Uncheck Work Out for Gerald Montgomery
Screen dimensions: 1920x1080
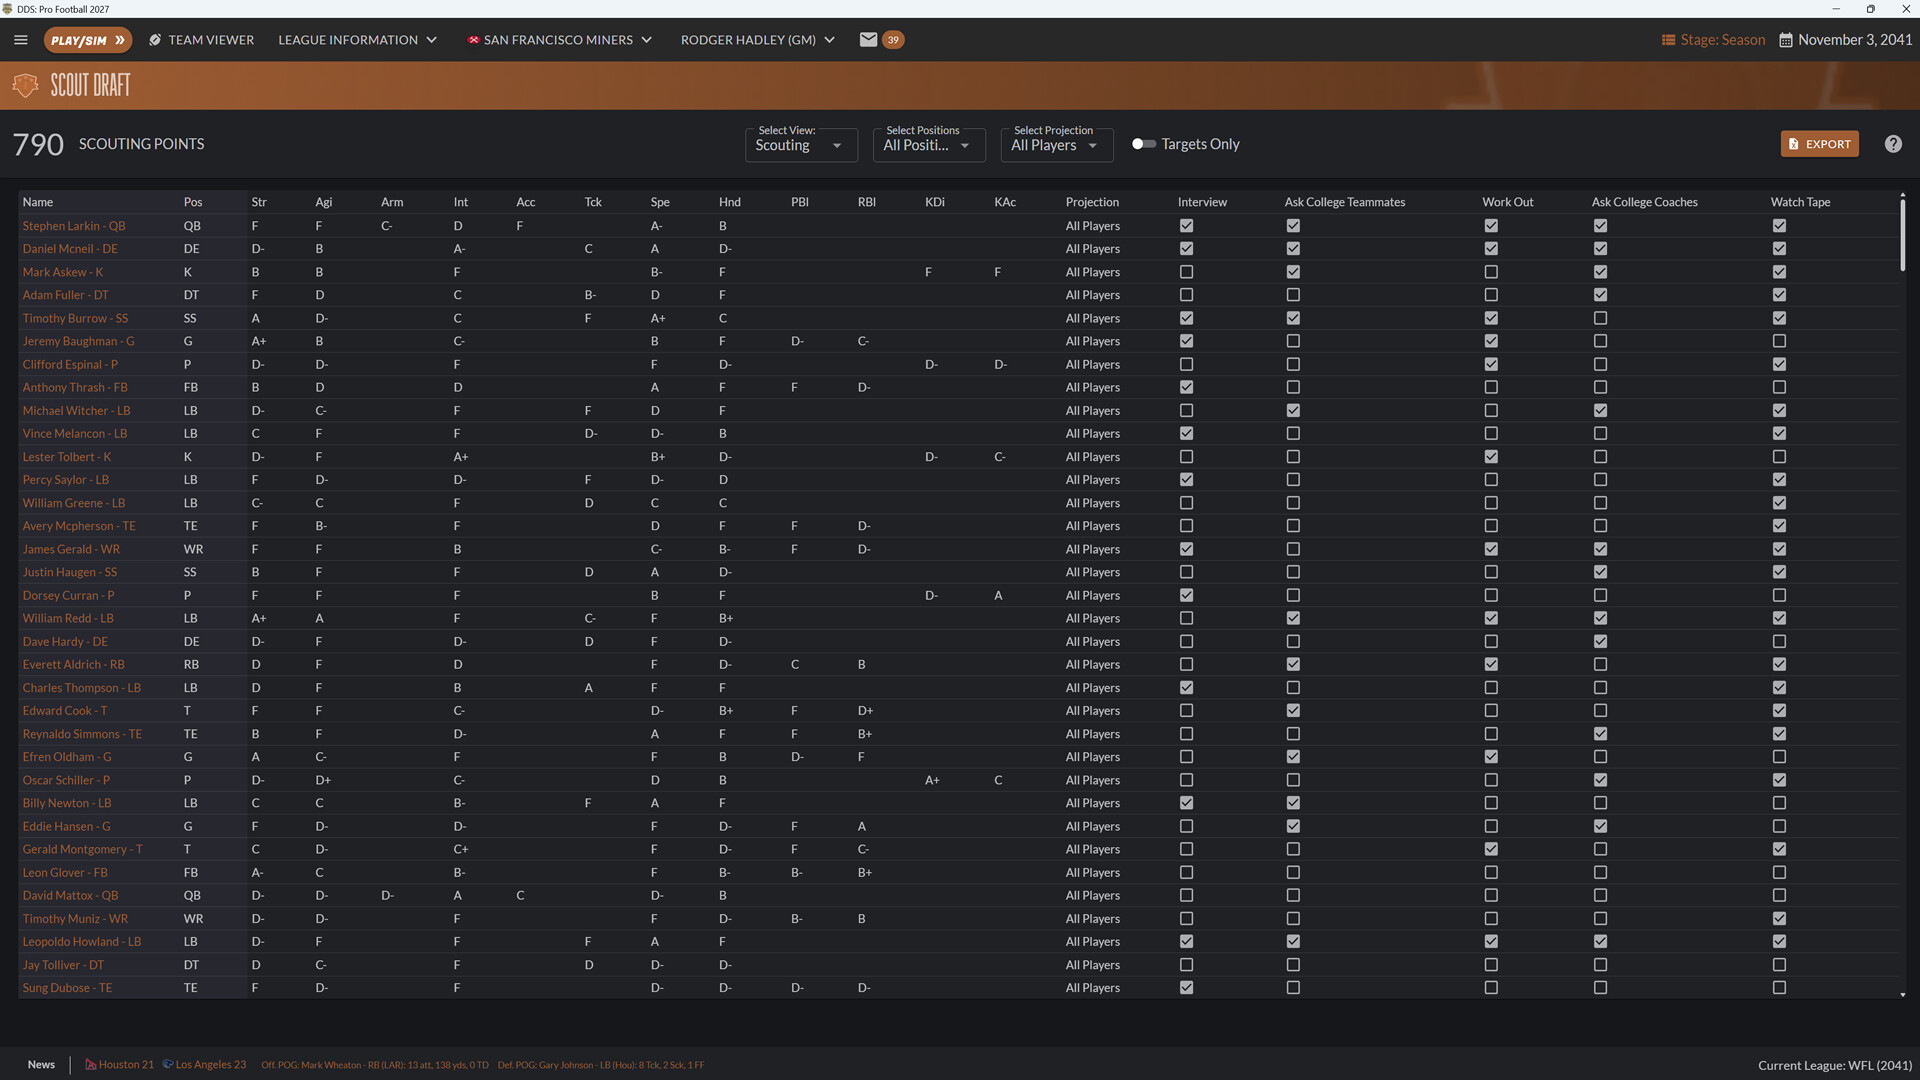(x=1491, y=849)
